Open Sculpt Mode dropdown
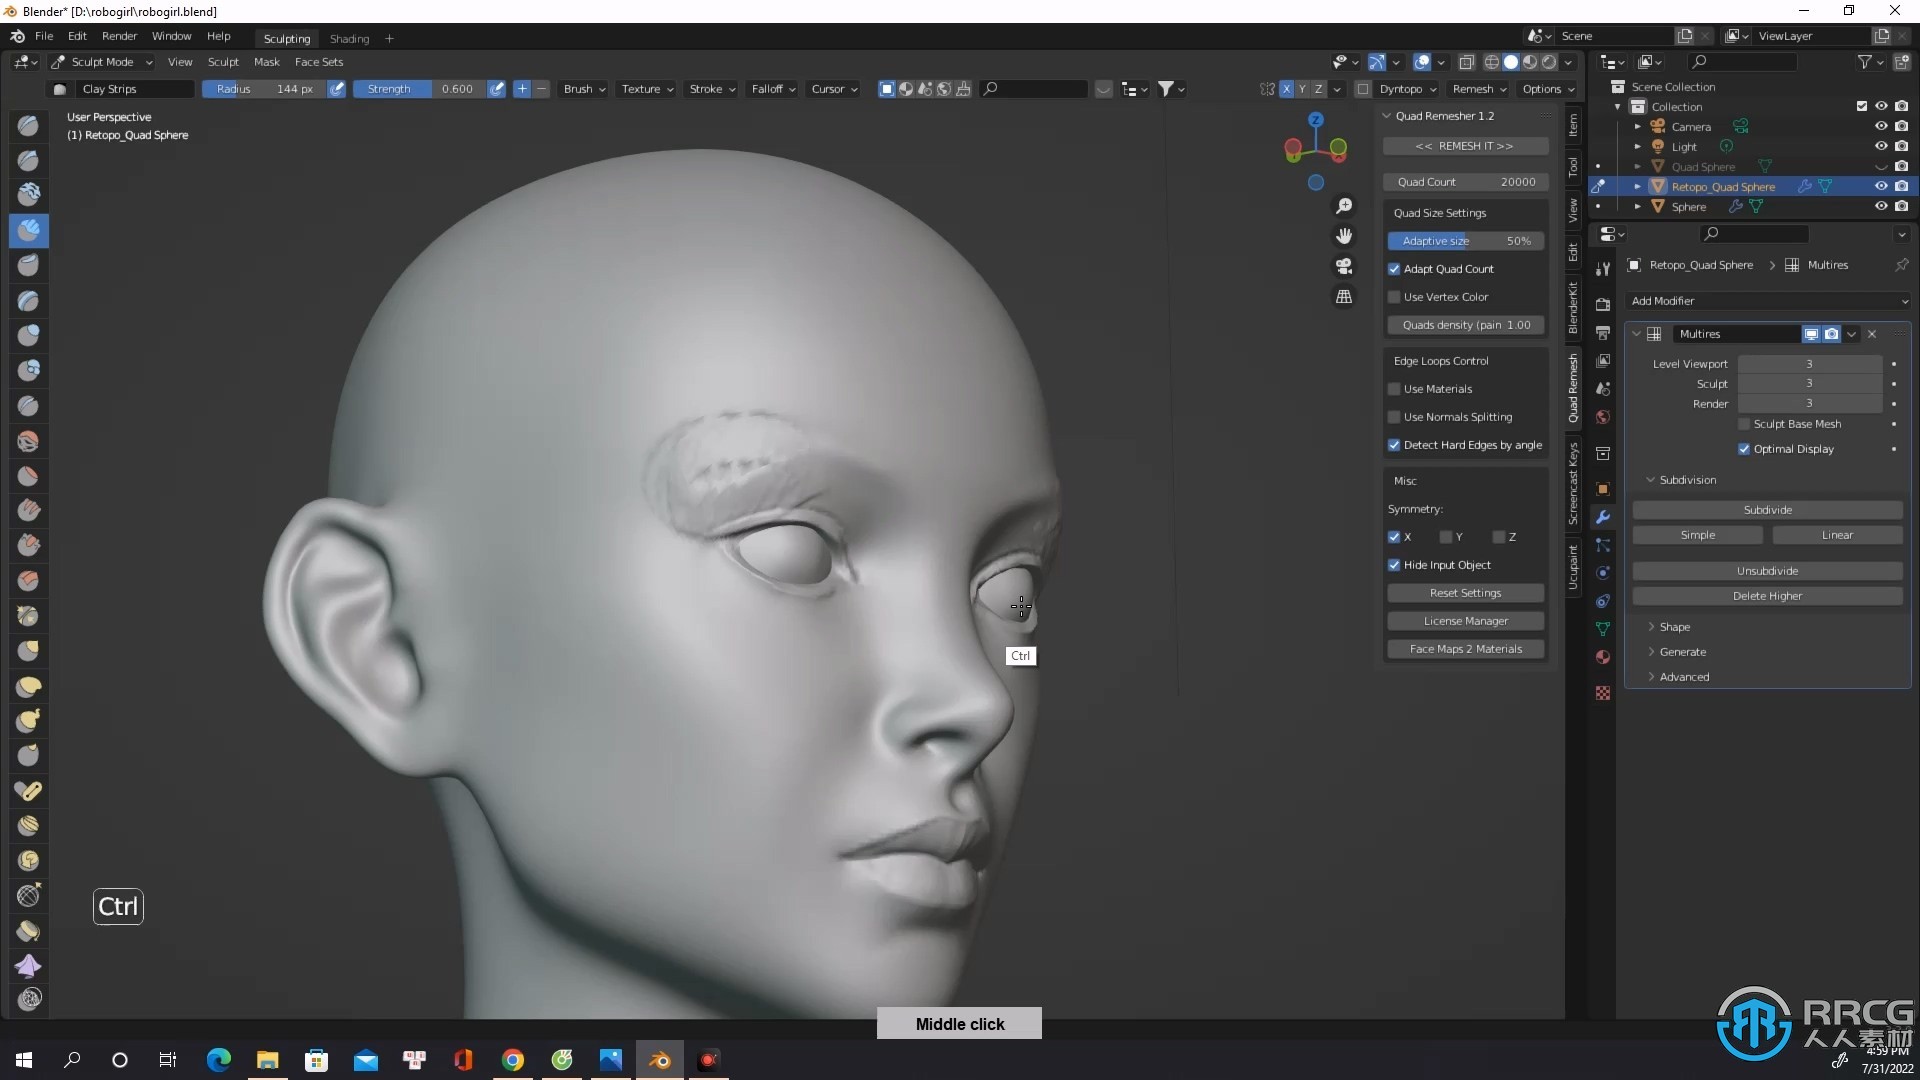 pos(102,62)
